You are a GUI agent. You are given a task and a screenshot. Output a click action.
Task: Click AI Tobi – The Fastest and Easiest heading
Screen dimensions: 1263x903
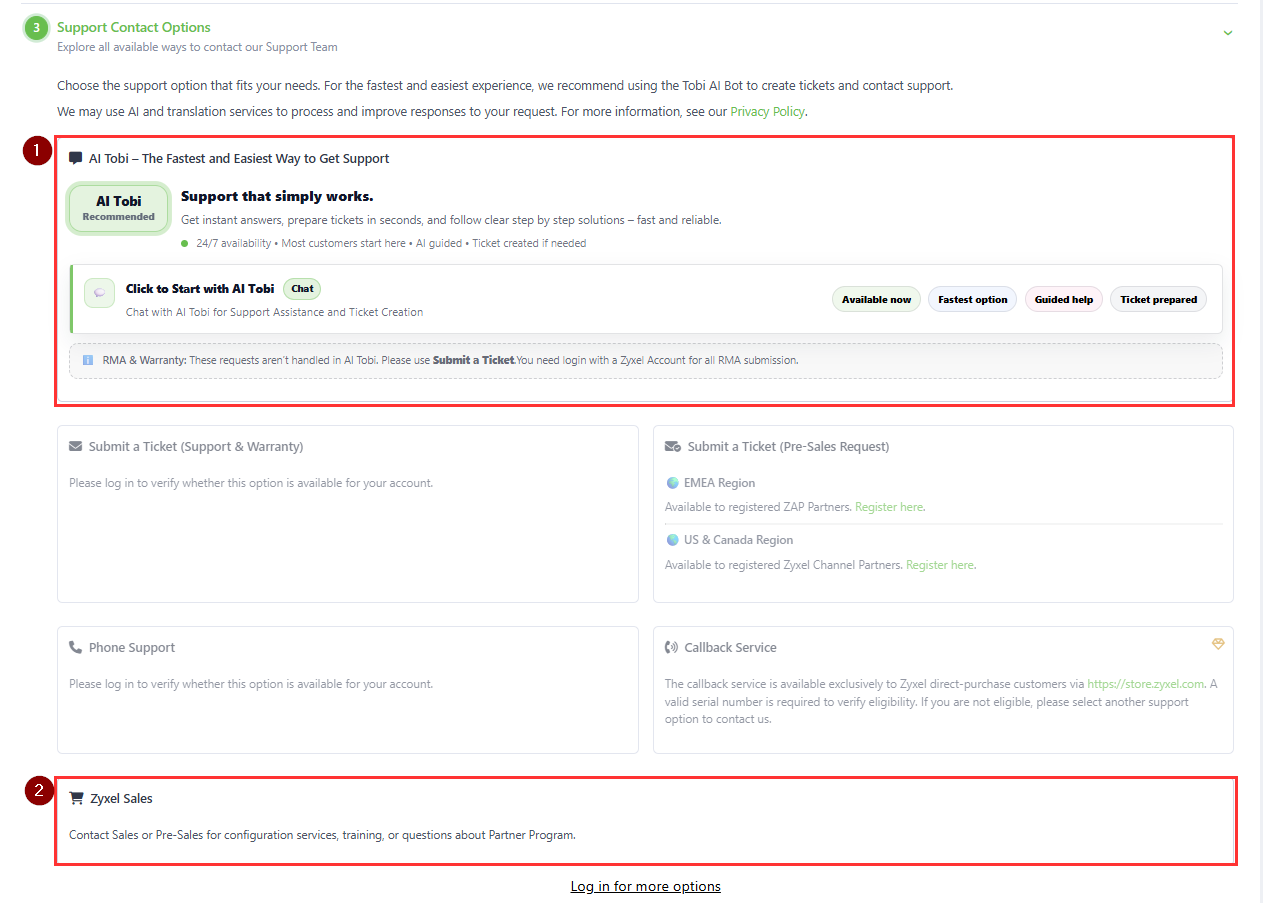click(239, 158)
